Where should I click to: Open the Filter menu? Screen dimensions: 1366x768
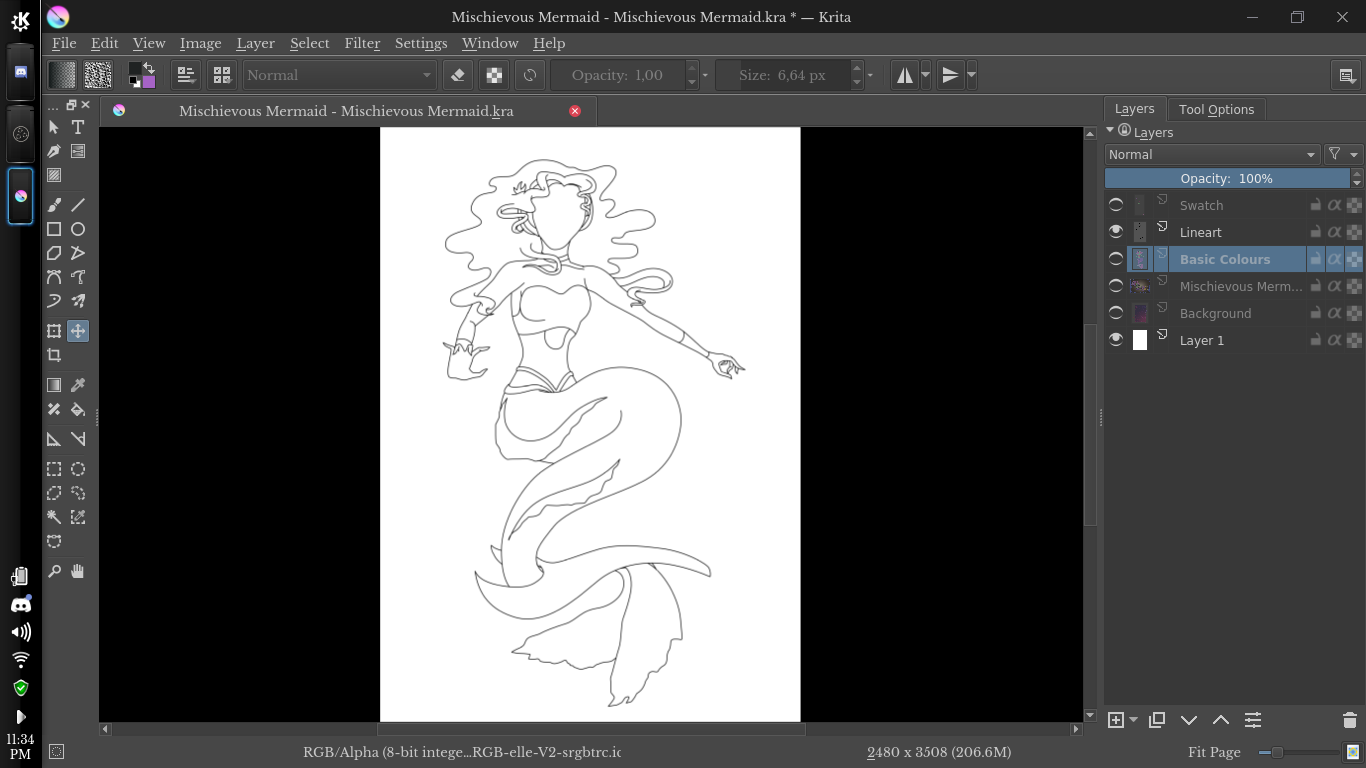tap(361, 43)
